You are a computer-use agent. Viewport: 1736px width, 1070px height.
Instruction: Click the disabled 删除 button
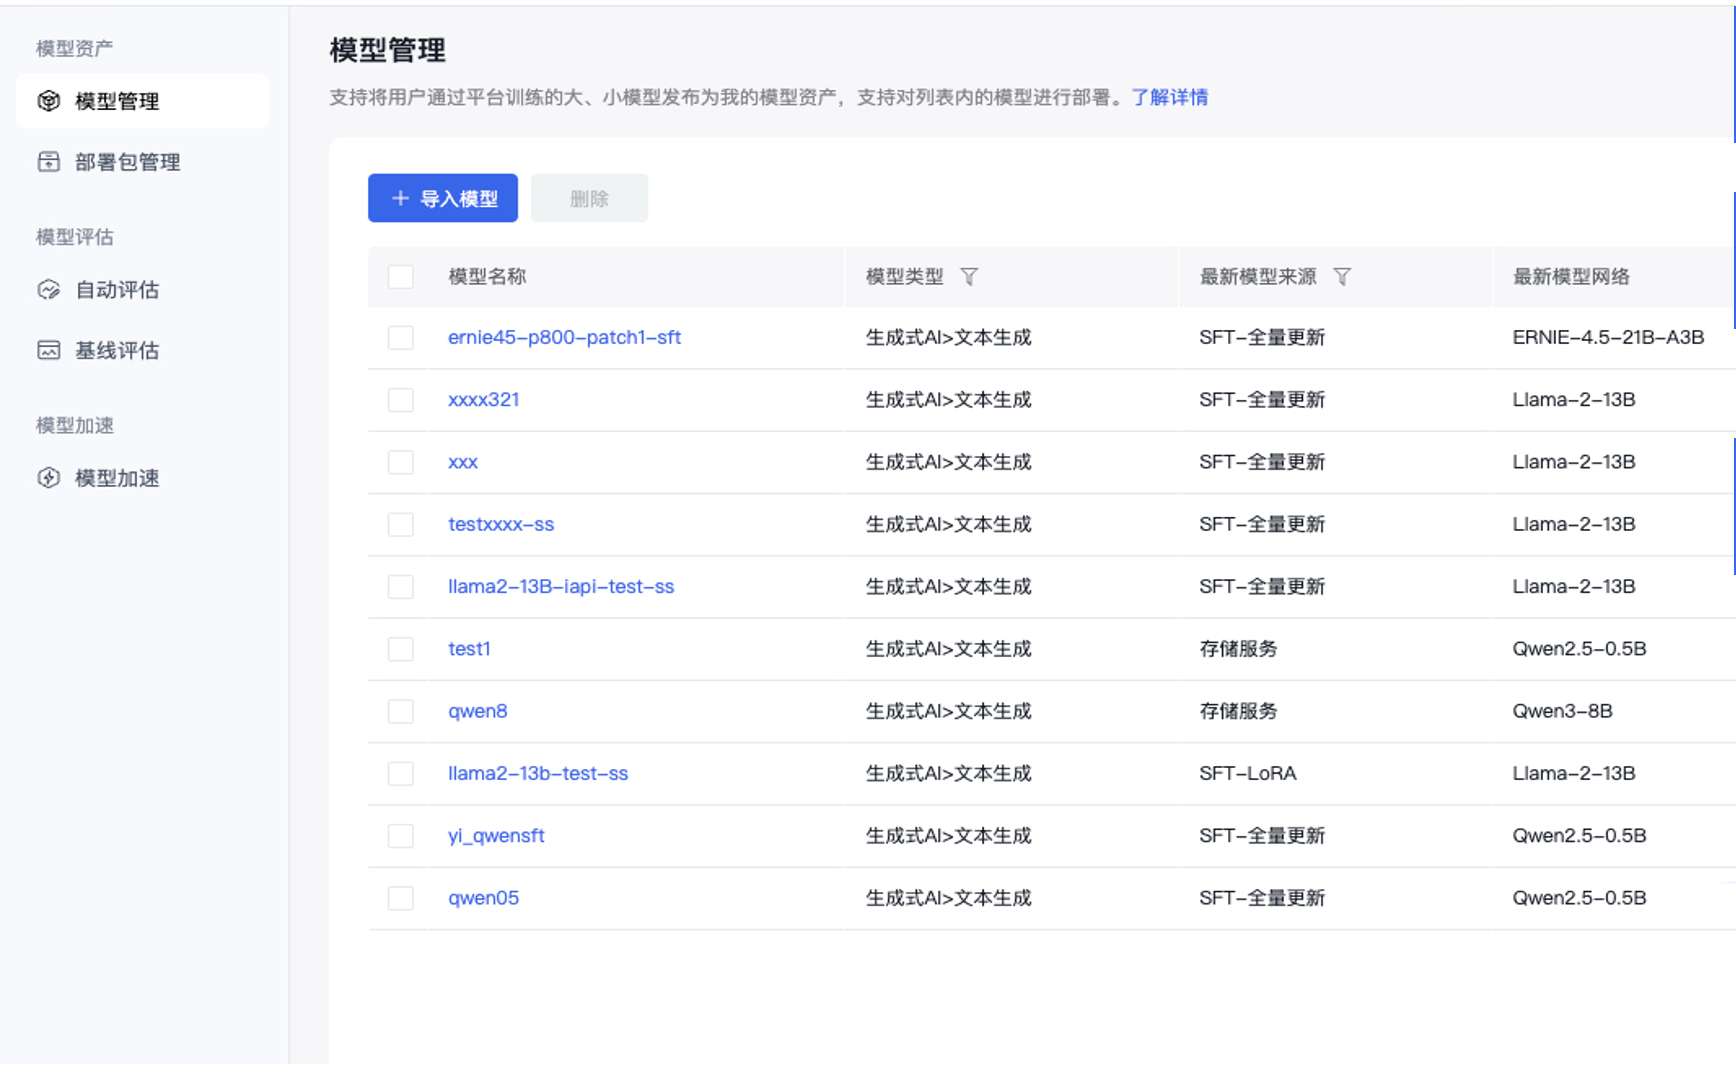590,198
